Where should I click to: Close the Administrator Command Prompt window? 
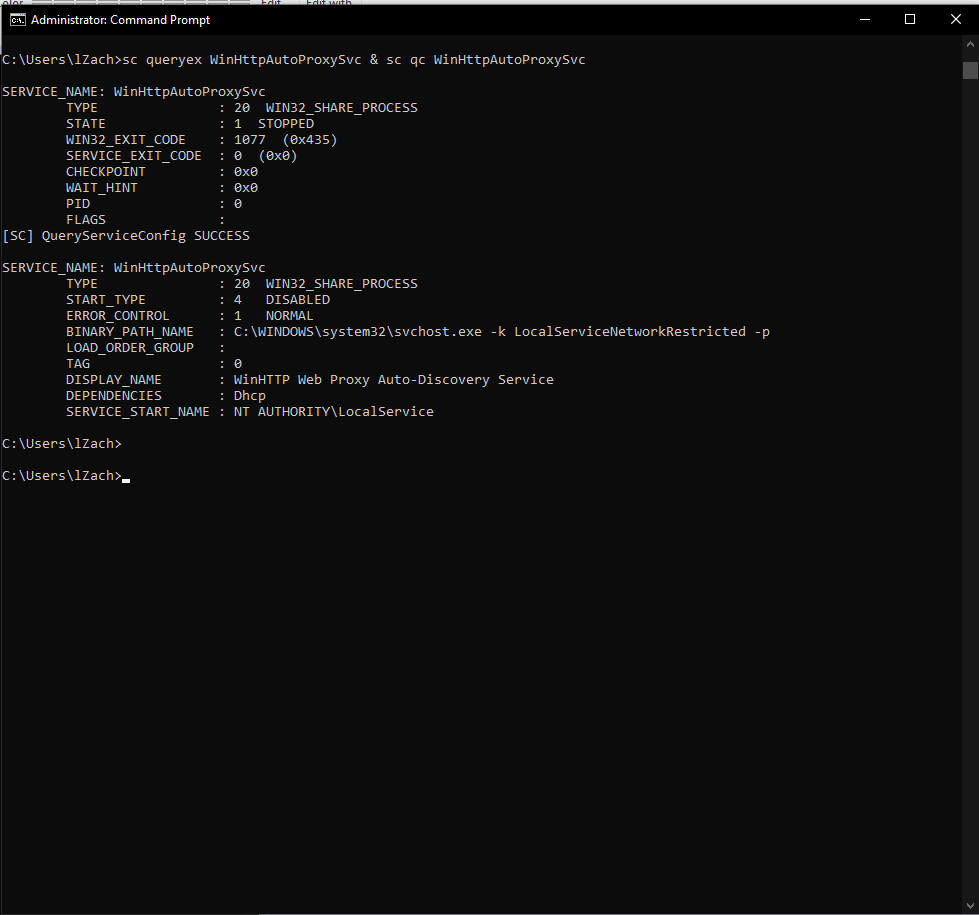(x=955, y=20)
